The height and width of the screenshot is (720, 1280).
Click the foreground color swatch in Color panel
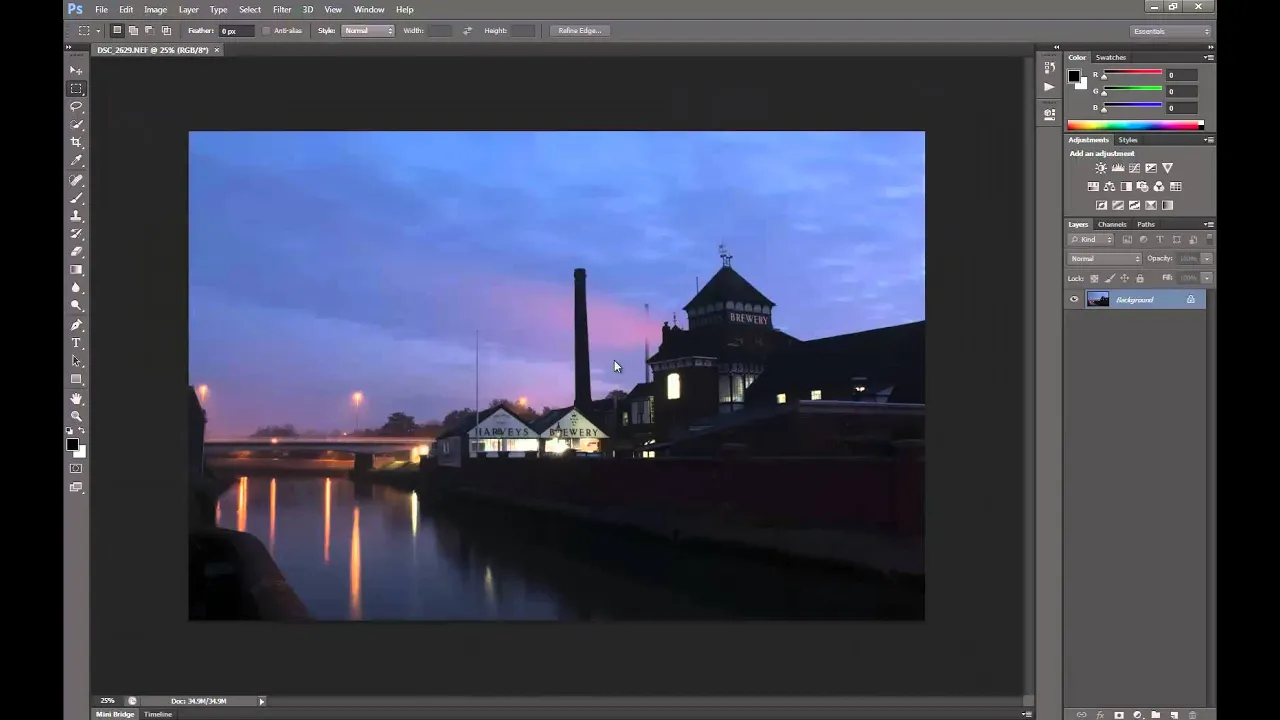pyautogui.click(x=1074, y=77)
